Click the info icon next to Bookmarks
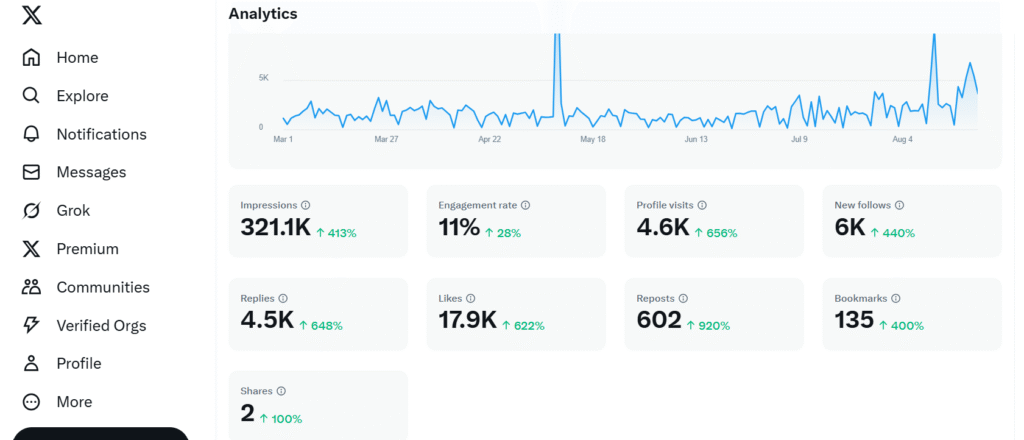Screen dimensions: 1024x440 (895, 298)
